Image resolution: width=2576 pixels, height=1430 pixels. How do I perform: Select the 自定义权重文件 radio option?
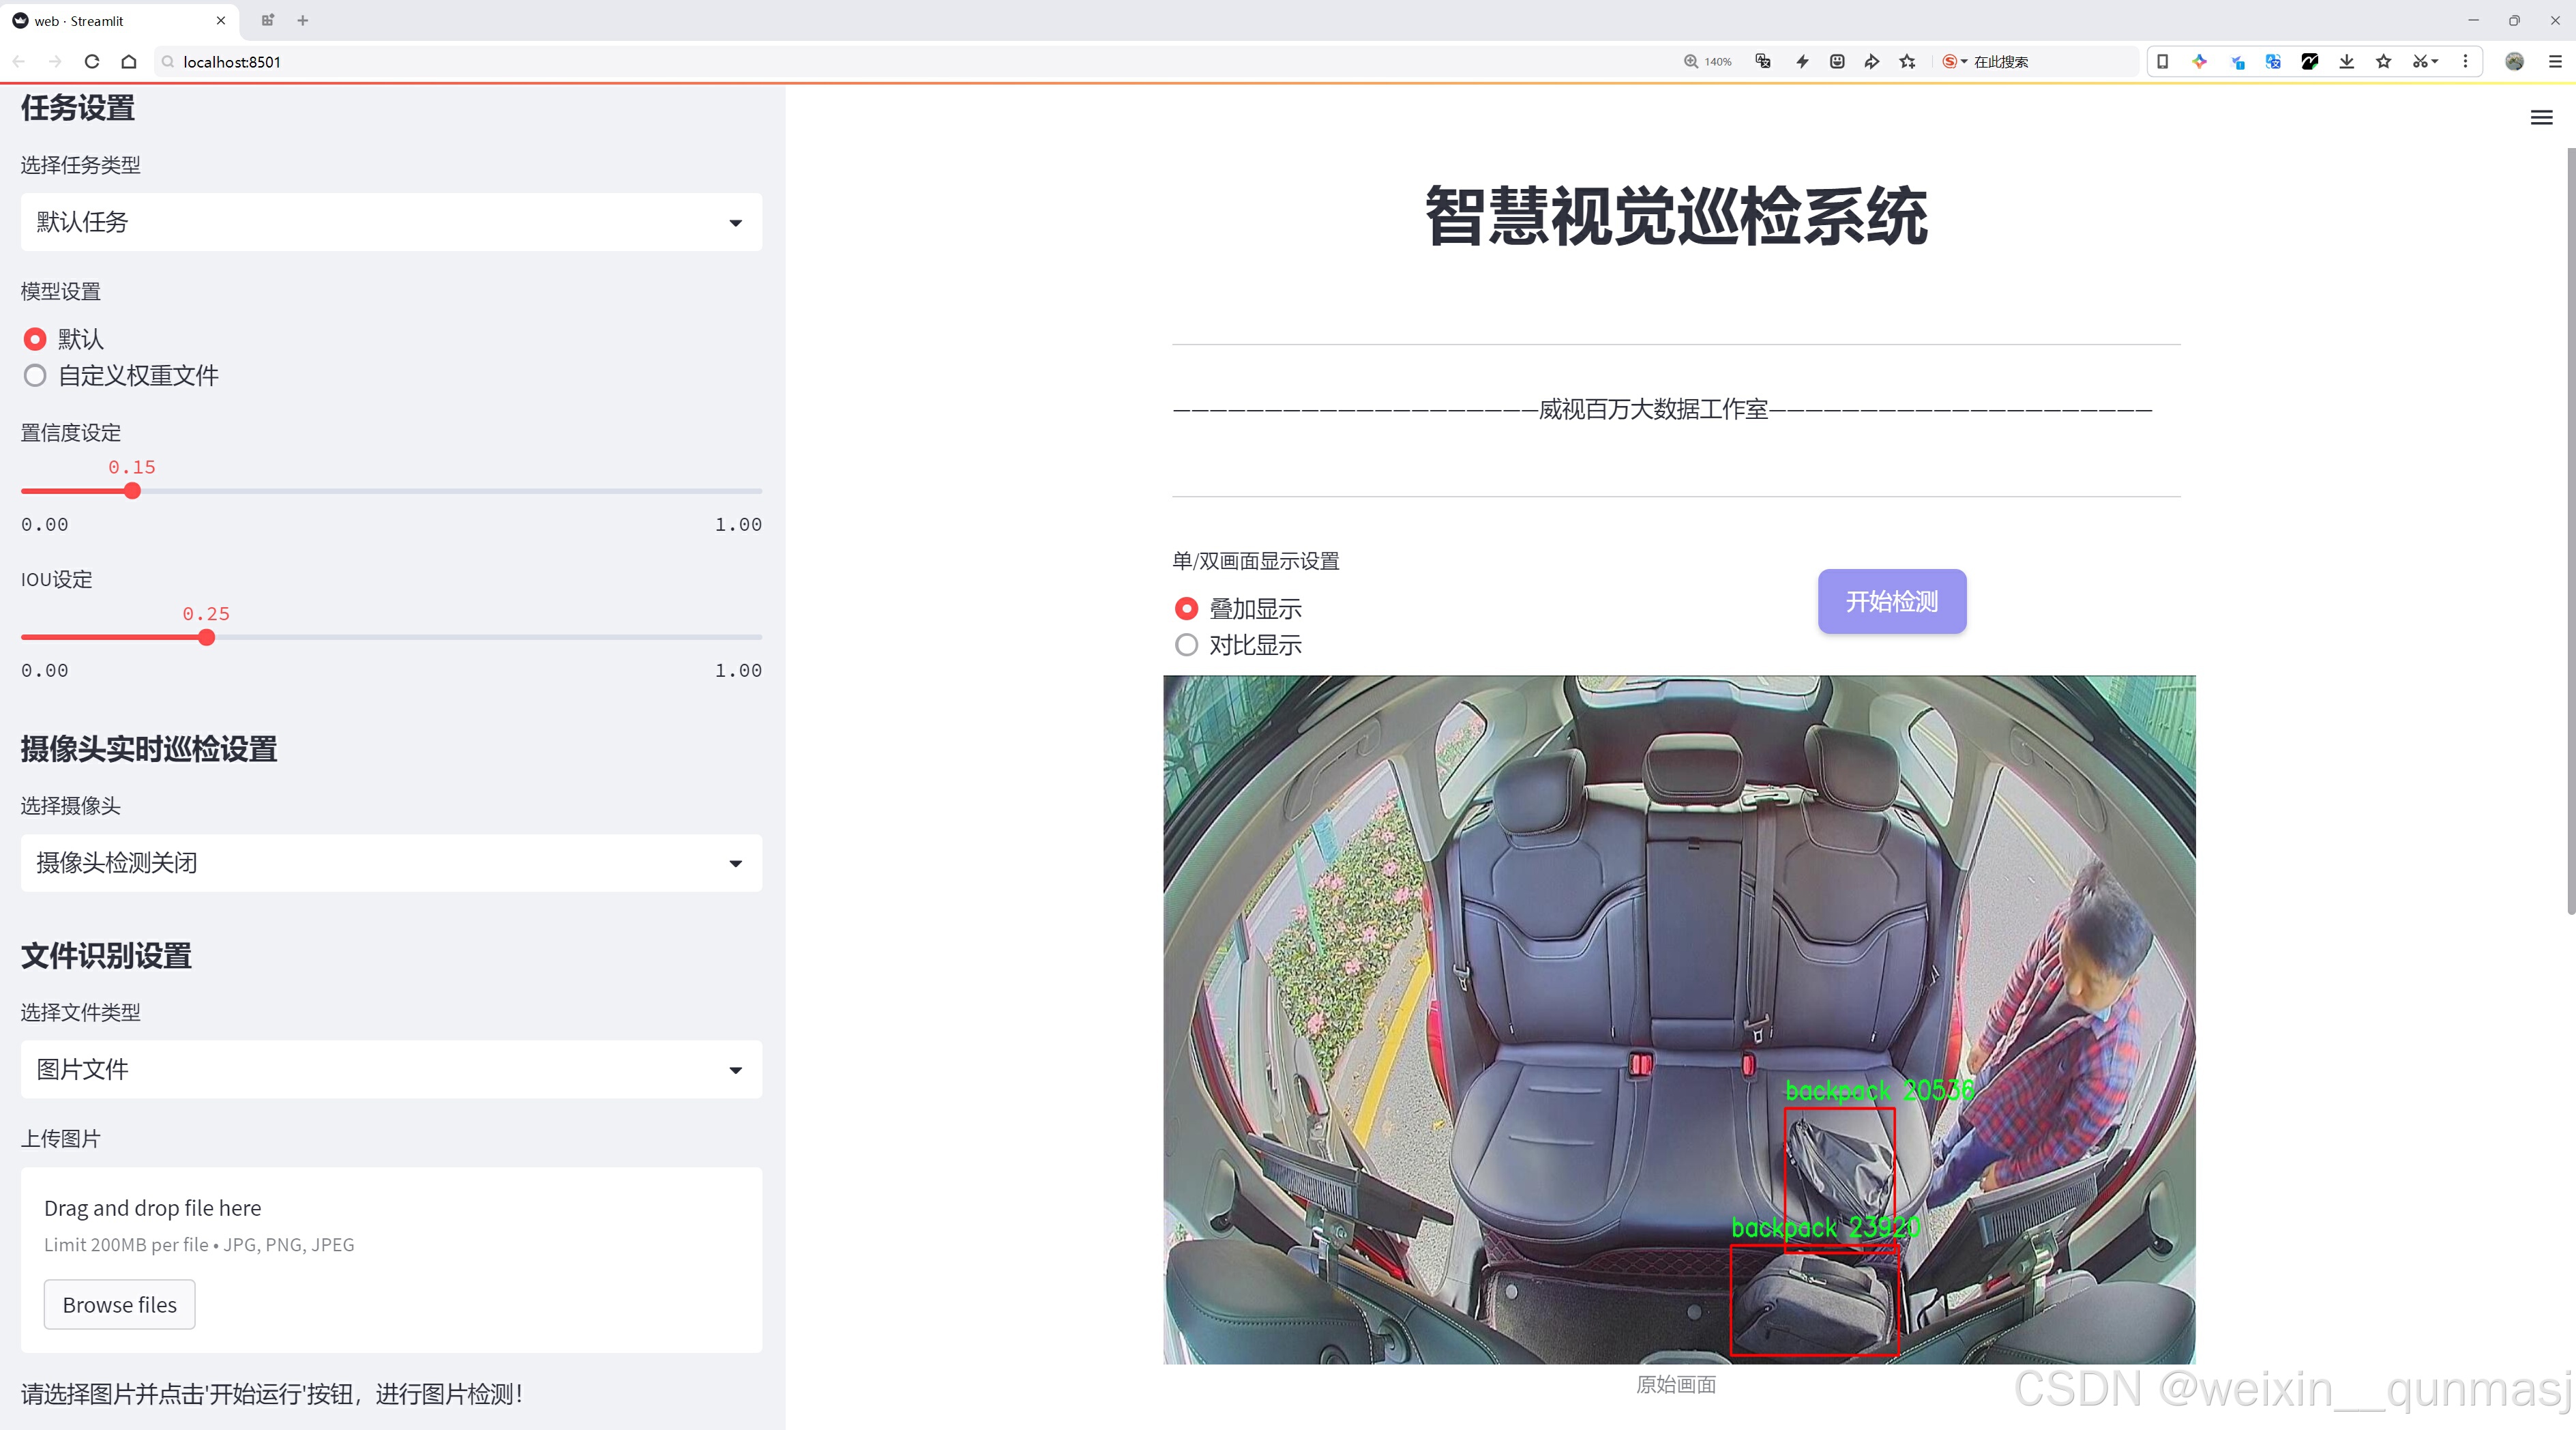click(35, 376)
